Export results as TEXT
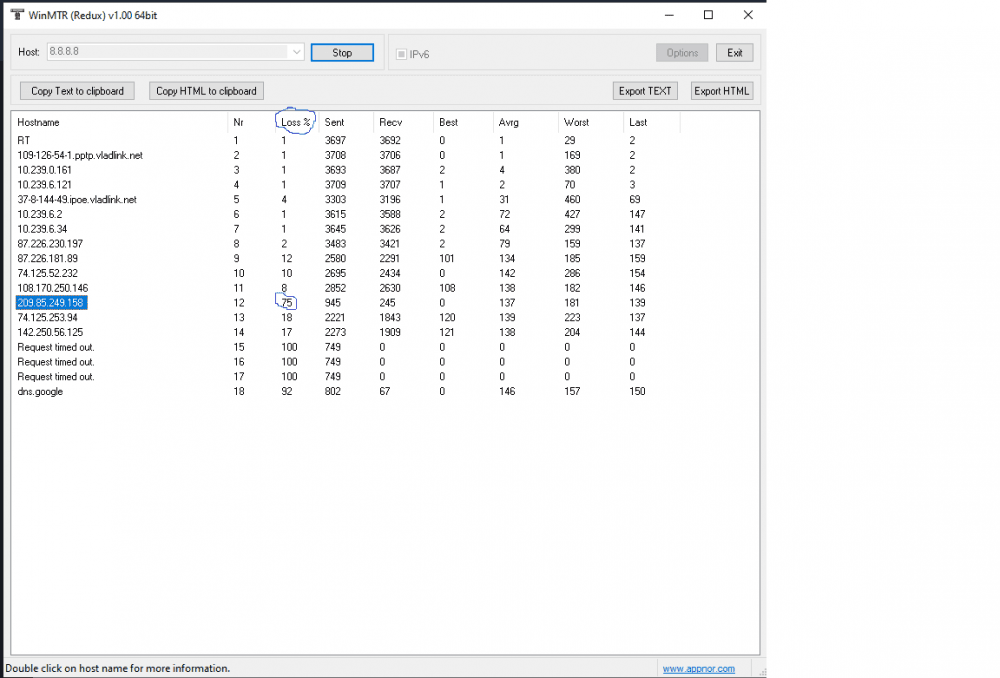The height and width of the screenshot is (678, 1000). point(645,91)
